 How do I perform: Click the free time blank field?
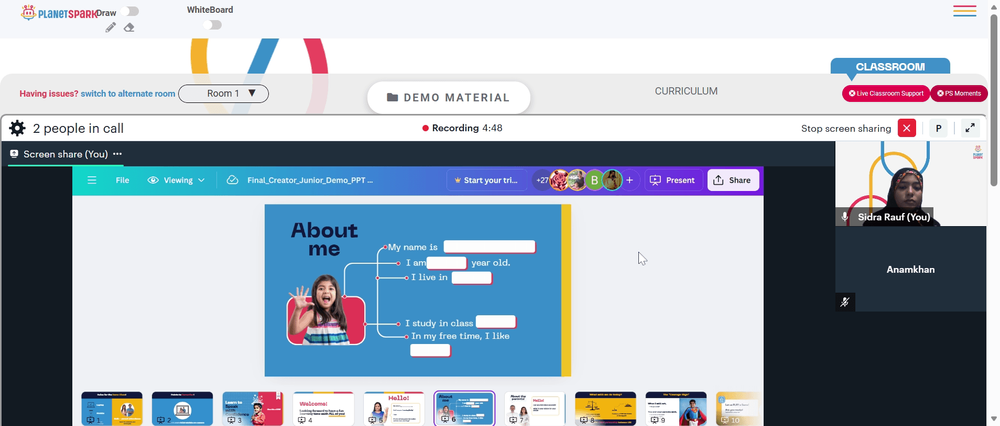[430, 350]
